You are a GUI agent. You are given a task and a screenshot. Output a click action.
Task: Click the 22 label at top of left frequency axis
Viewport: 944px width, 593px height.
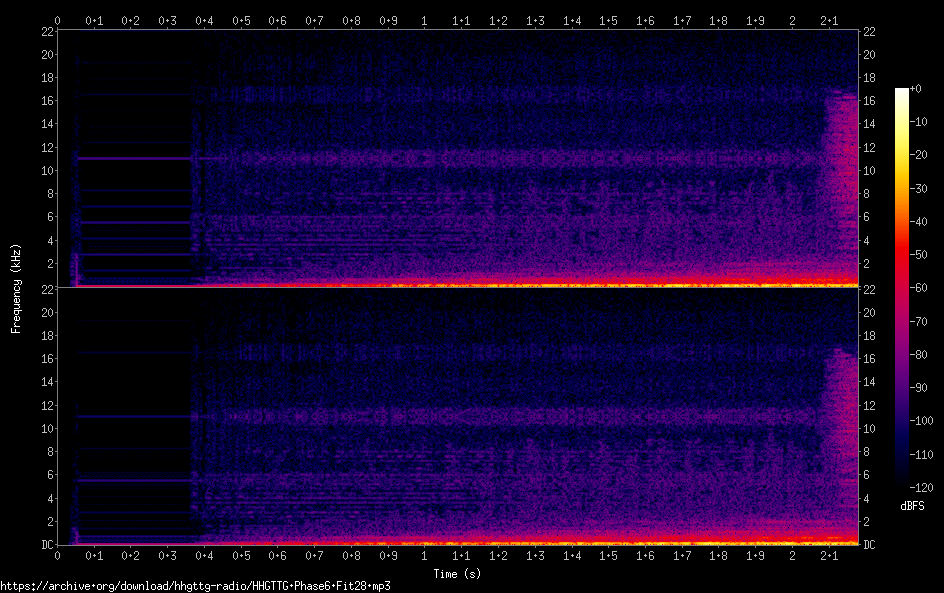[45, 31]
